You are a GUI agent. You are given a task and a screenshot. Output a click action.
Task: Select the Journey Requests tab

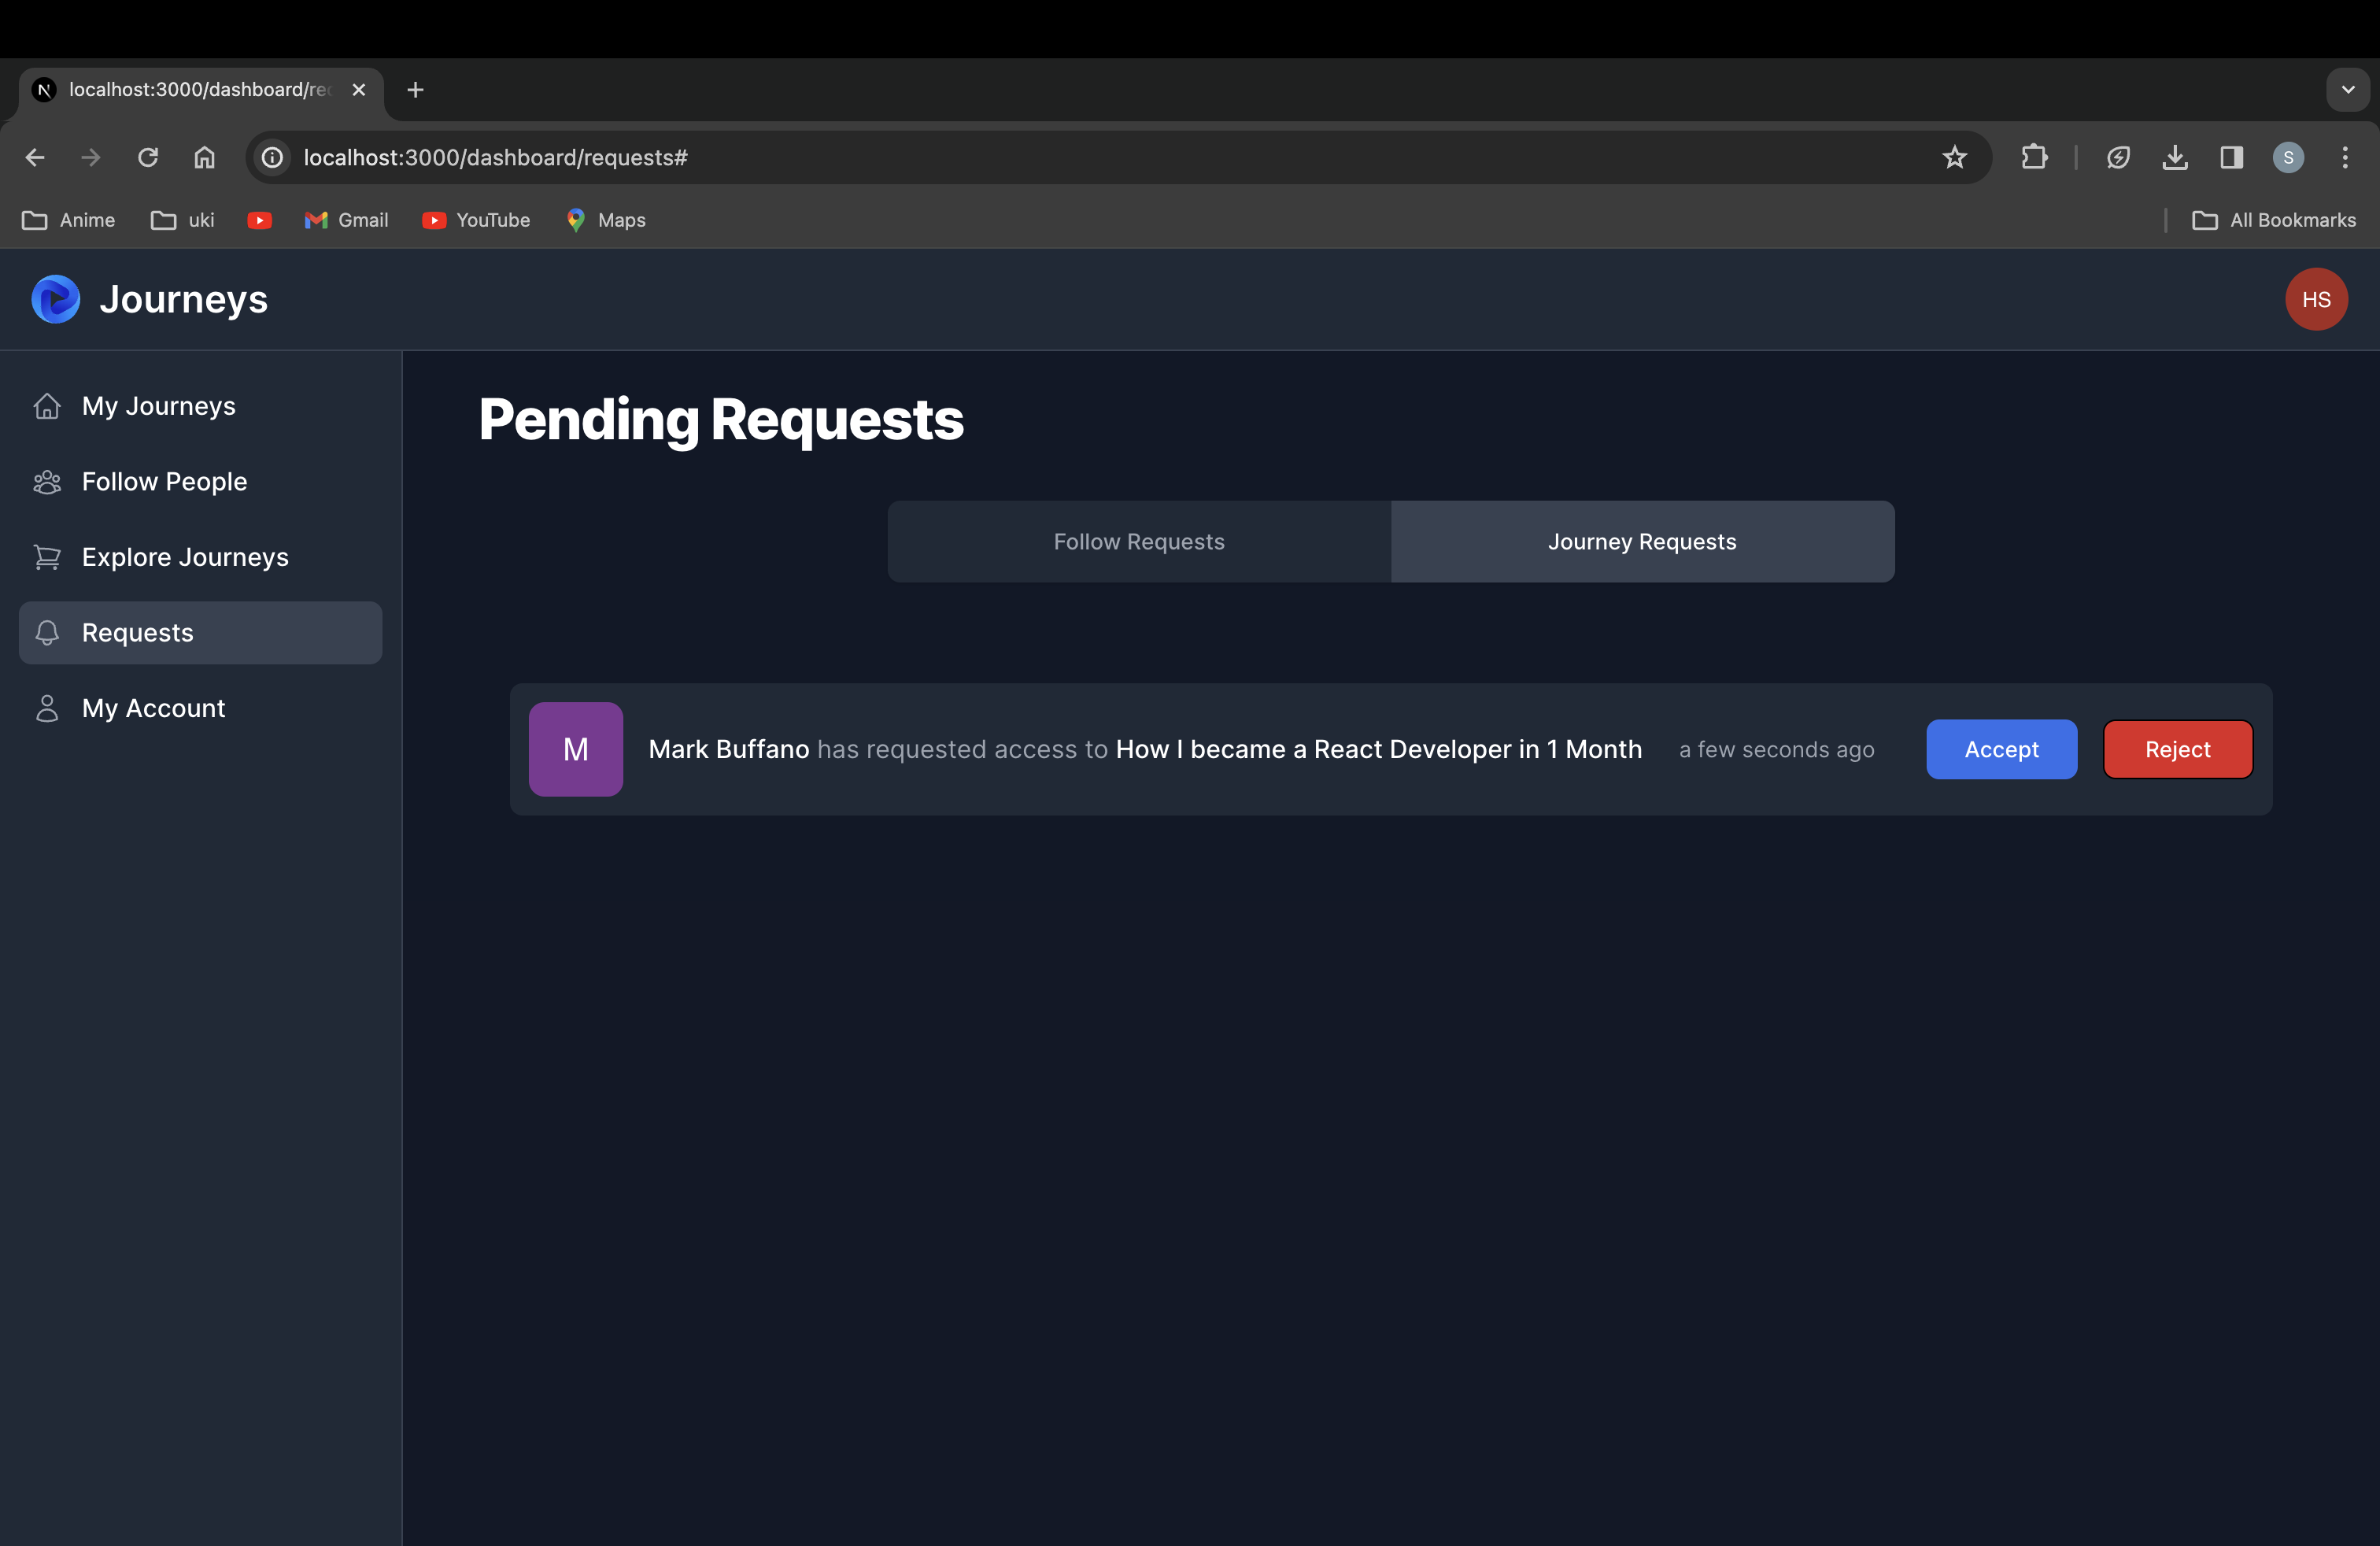(1641, 542)
